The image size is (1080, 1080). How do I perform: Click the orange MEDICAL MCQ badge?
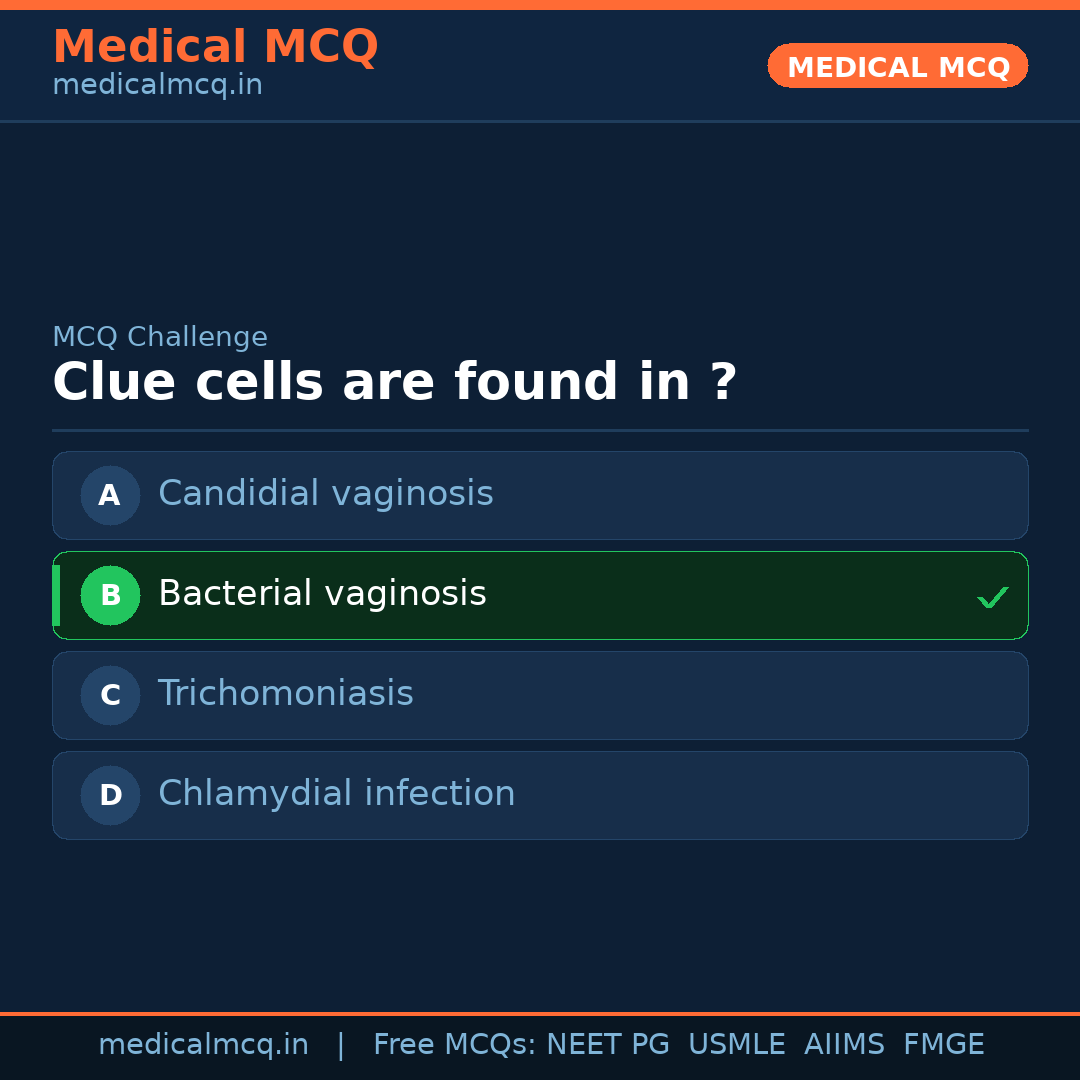(897, 66)
